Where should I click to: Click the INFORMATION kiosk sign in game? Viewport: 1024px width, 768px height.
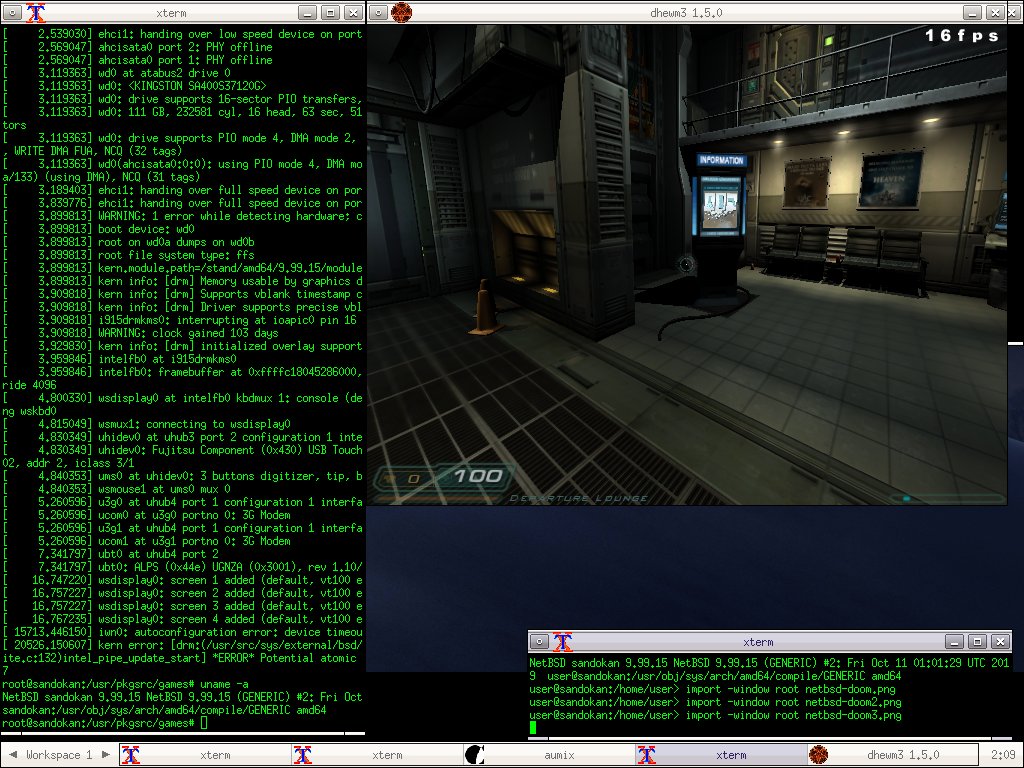tap(721, 160)
